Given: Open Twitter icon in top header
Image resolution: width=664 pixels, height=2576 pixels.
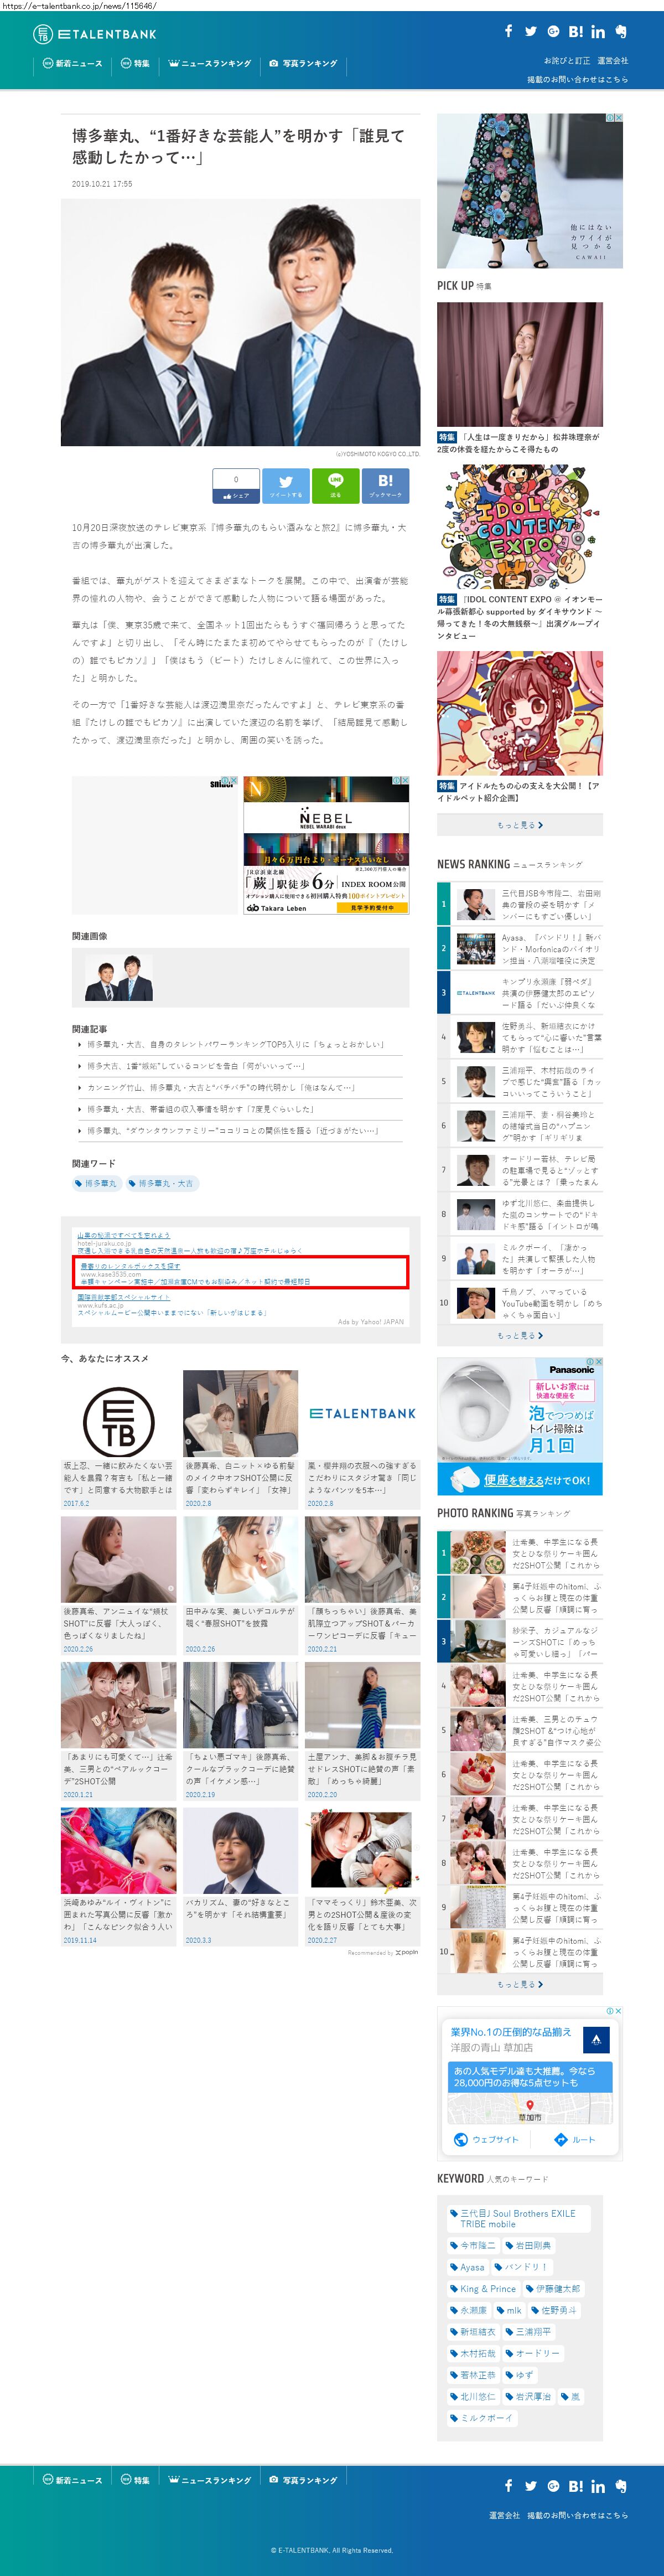Looking at the screenshot, I should pyautogui.click(x=530, y=31).
